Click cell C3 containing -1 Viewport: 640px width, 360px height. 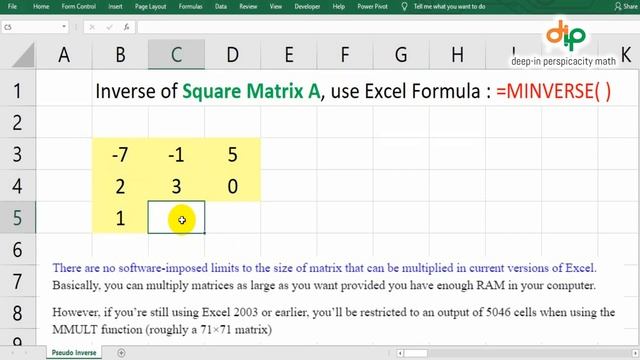click(x=176, y=154)
